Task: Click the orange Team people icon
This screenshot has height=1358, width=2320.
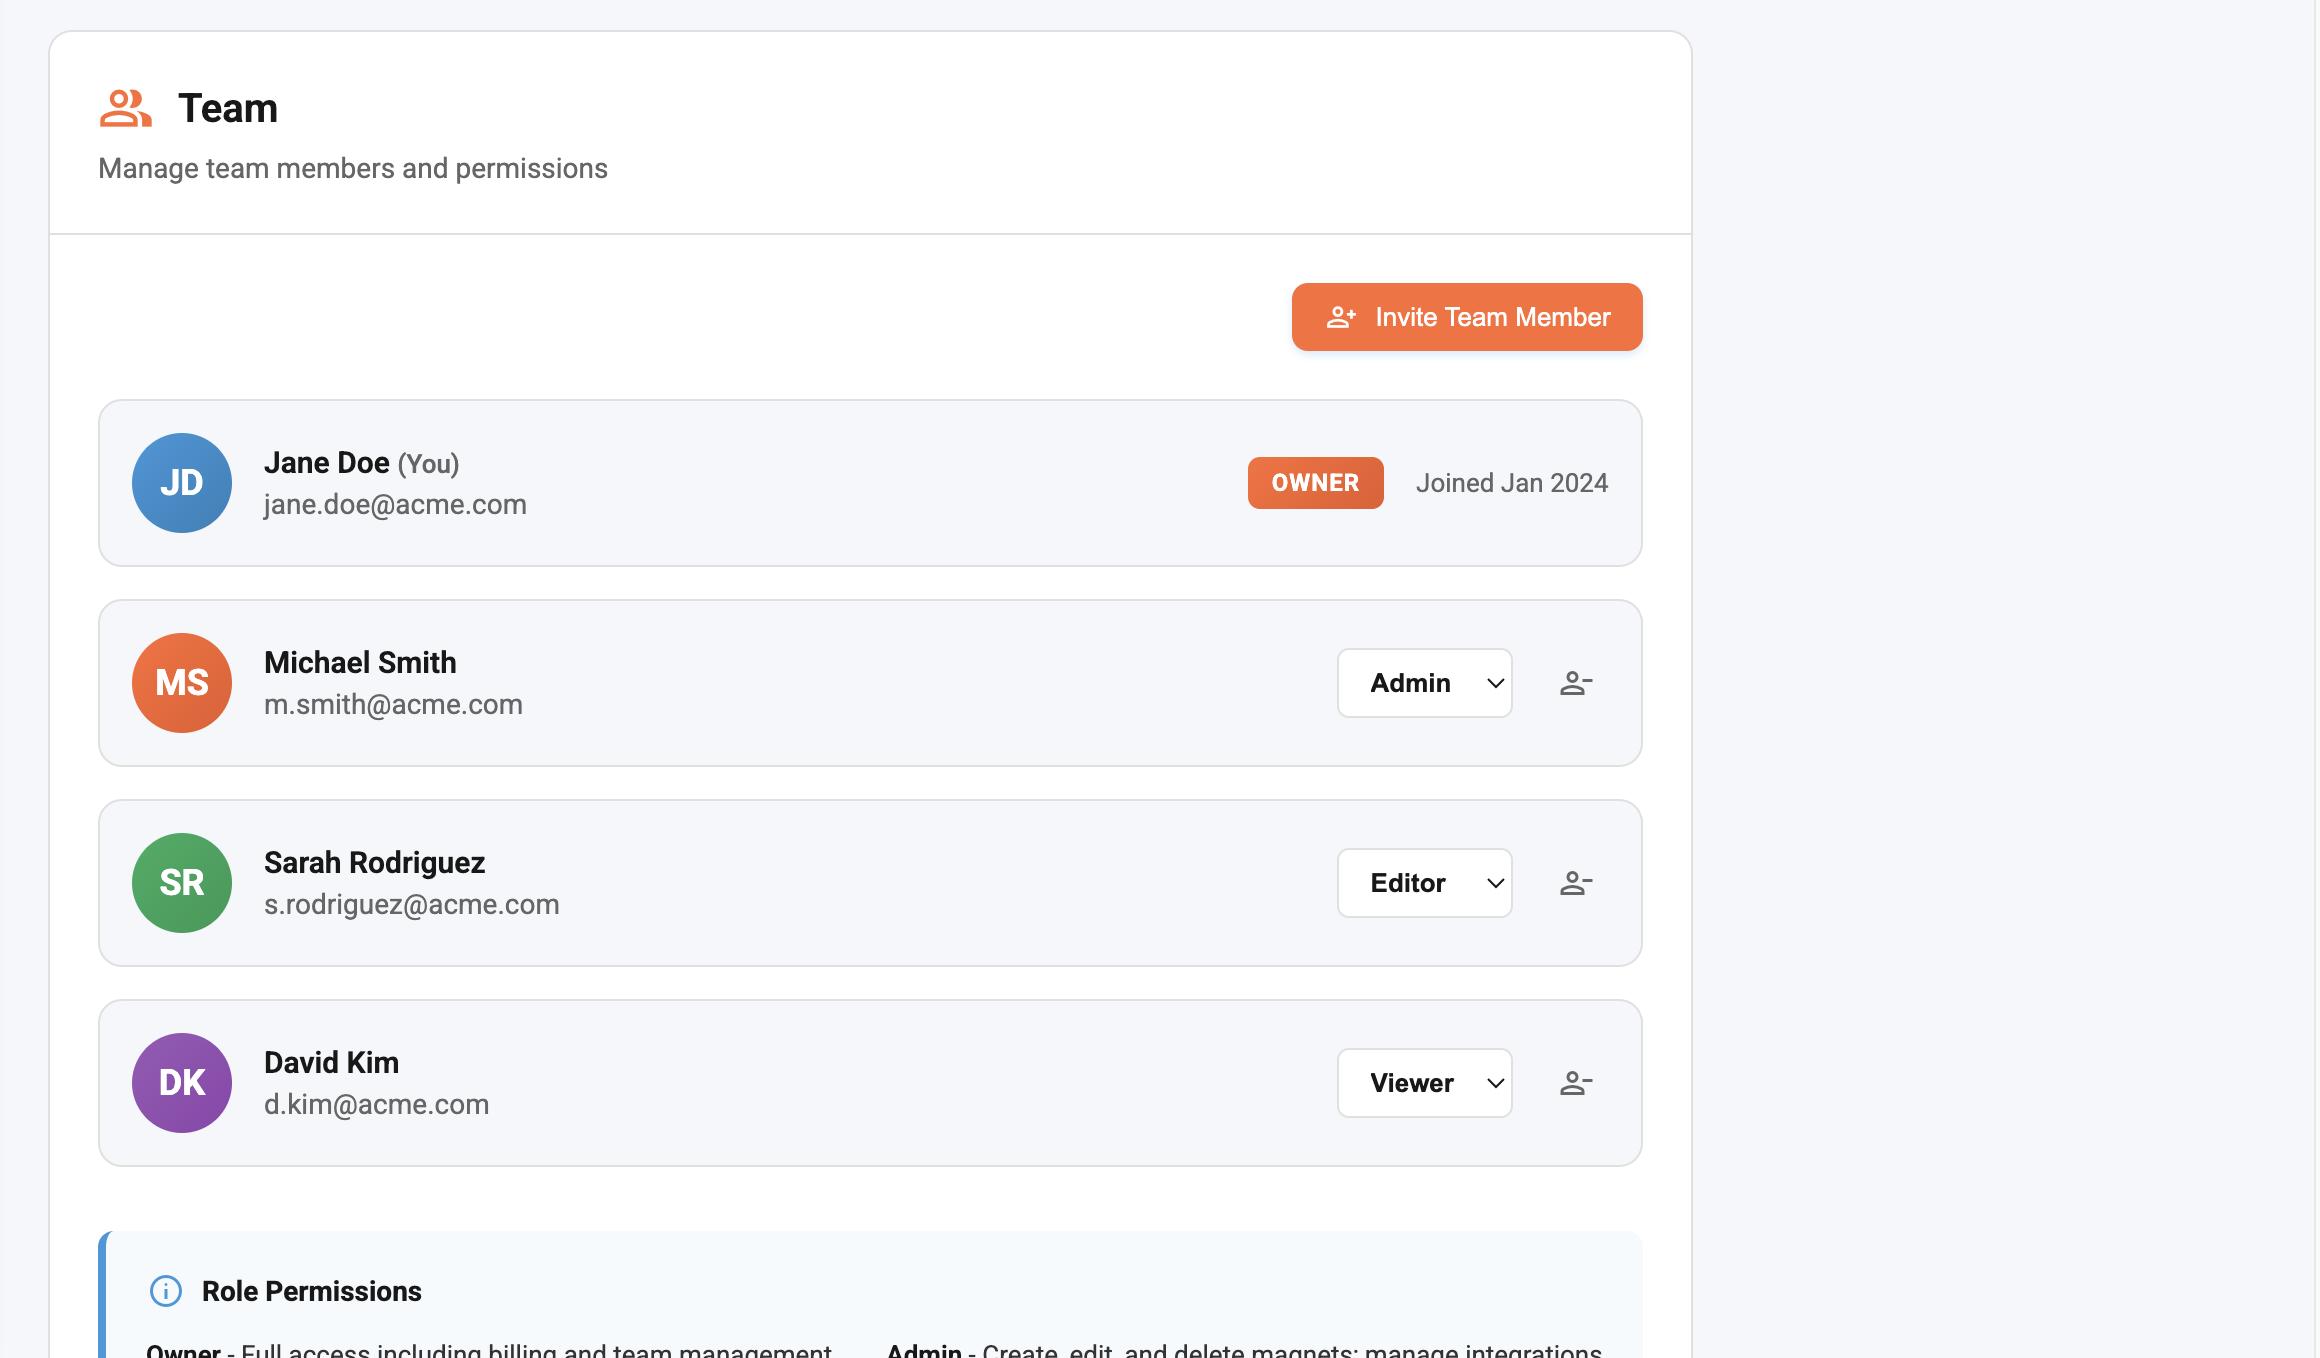Action: [125, 107]
